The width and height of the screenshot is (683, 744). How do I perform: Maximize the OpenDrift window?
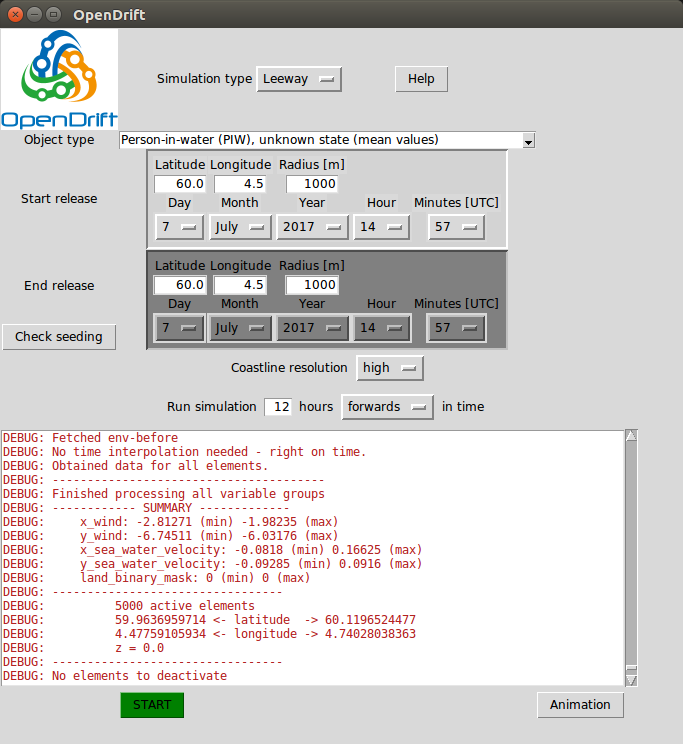(53, 14)
